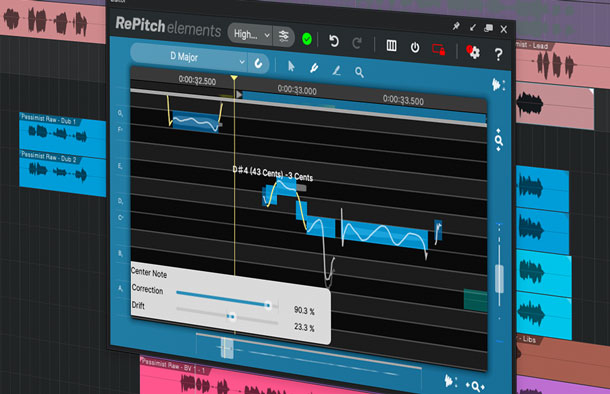
Task: Toggle the columns panel layout icon
Action: pyautogui.click(x=391, y=46)
